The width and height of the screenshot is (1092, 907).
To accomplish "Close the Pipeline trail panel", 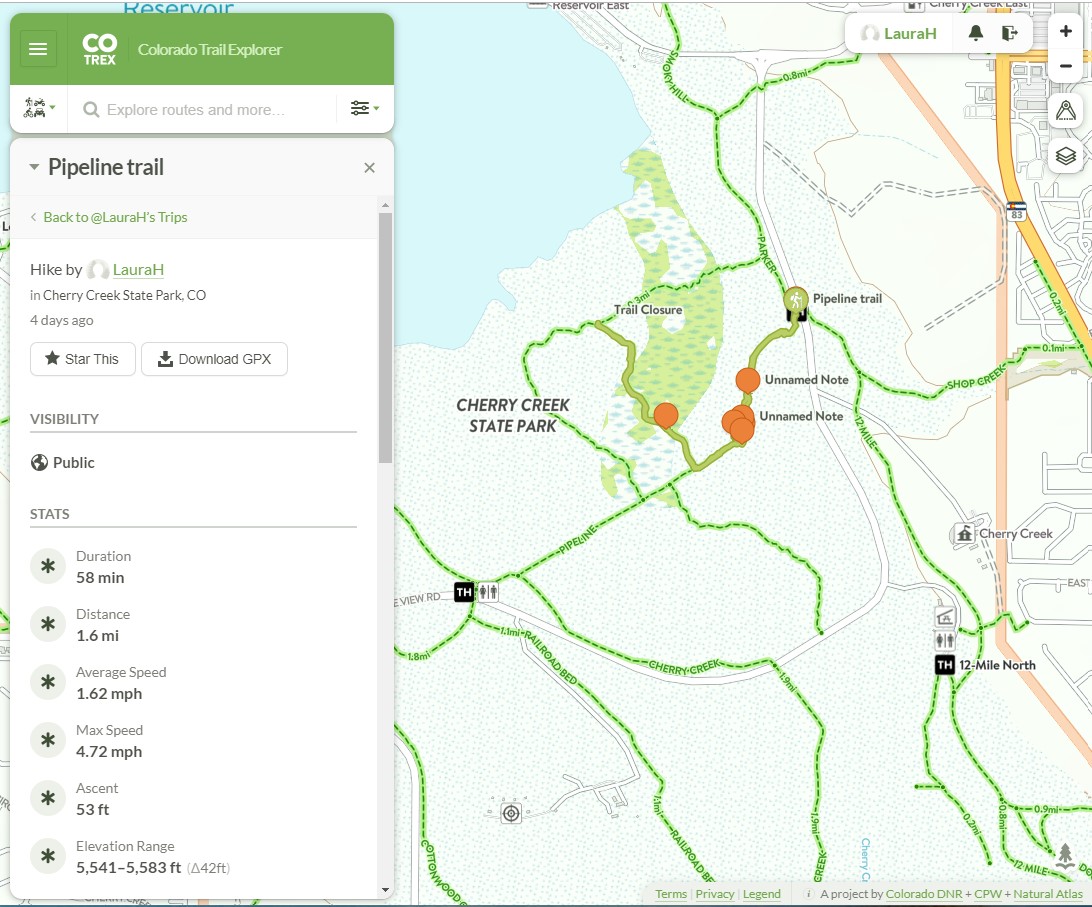I will pyautogui.click(x=369, y=168).
